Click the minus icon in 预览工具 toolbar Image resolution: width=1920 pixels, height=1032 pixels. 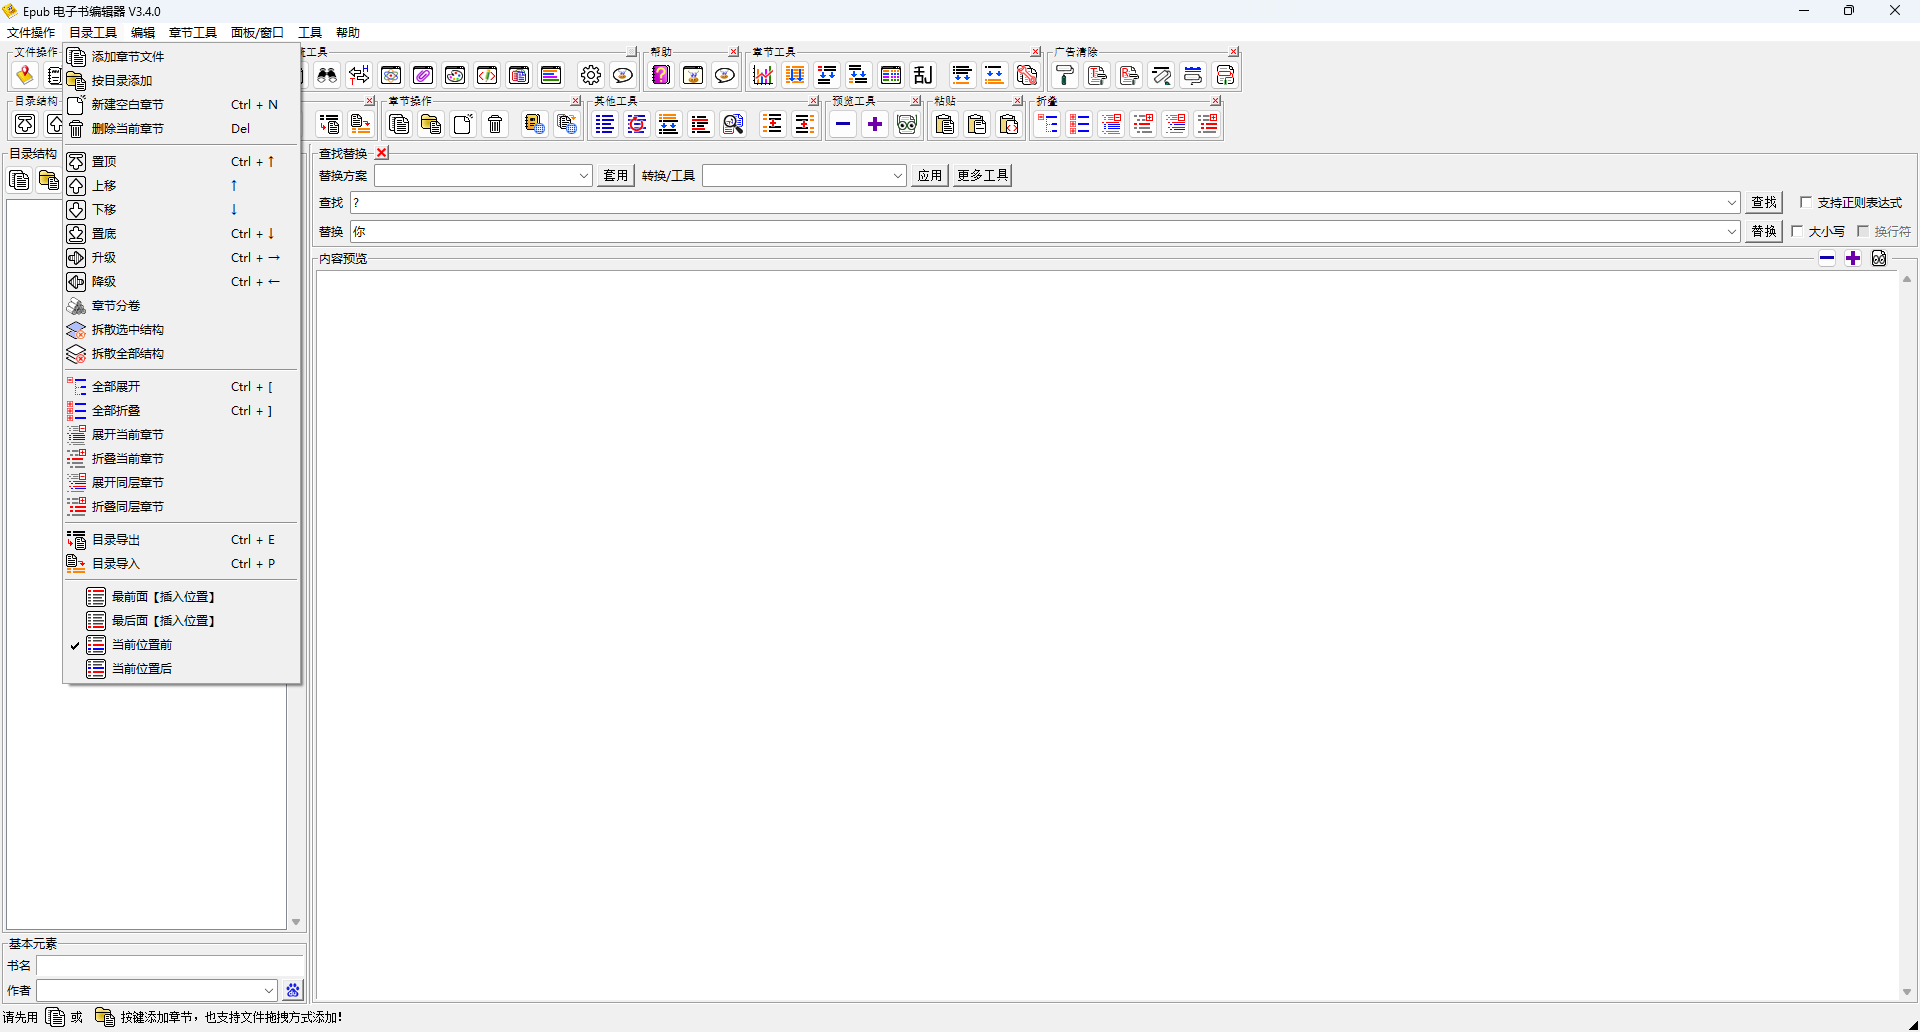[x=843, y=124]
